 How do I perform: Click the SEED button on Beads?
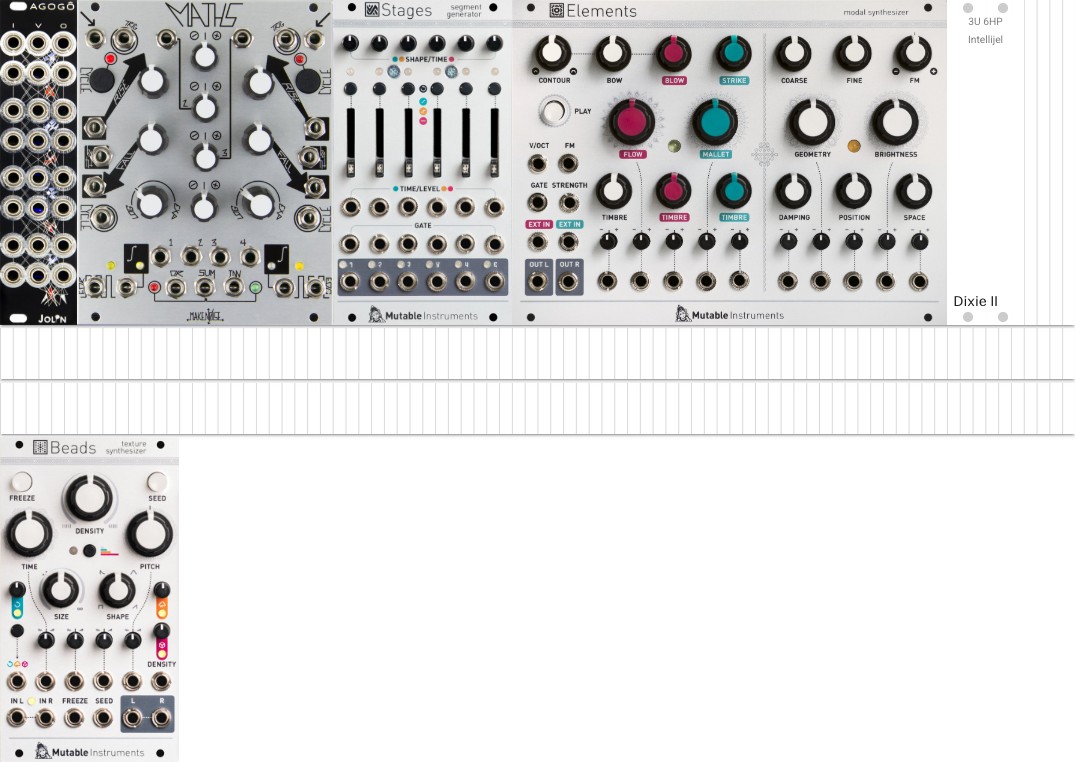(x=157, y=481)
